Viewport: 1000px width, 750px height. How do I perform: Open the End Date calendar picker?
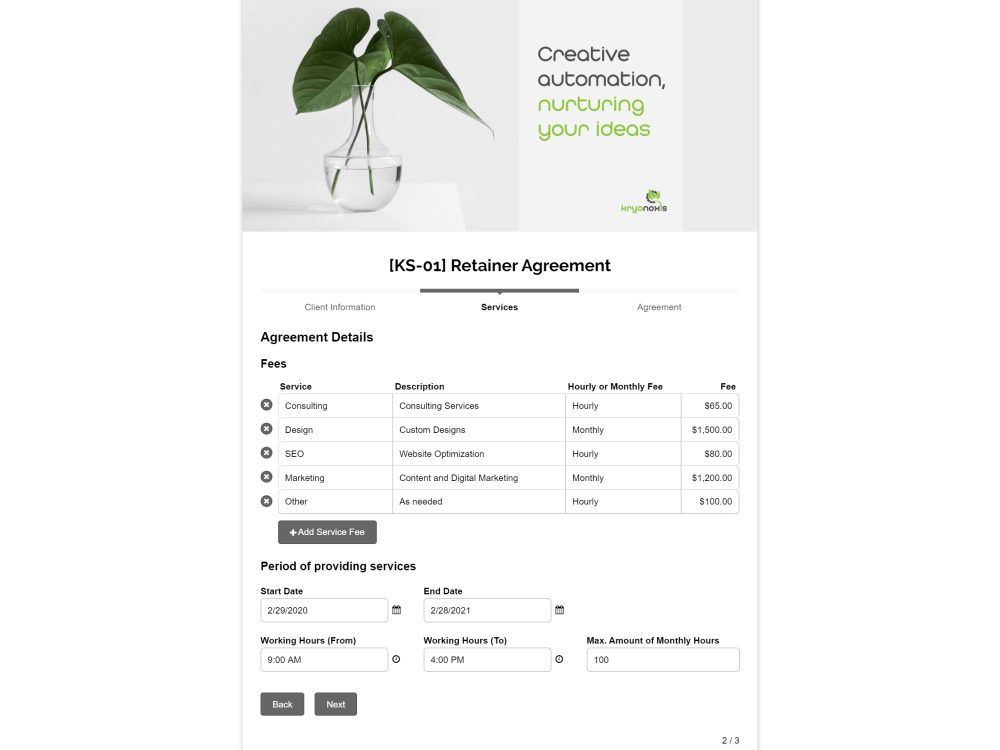(559, 610)
